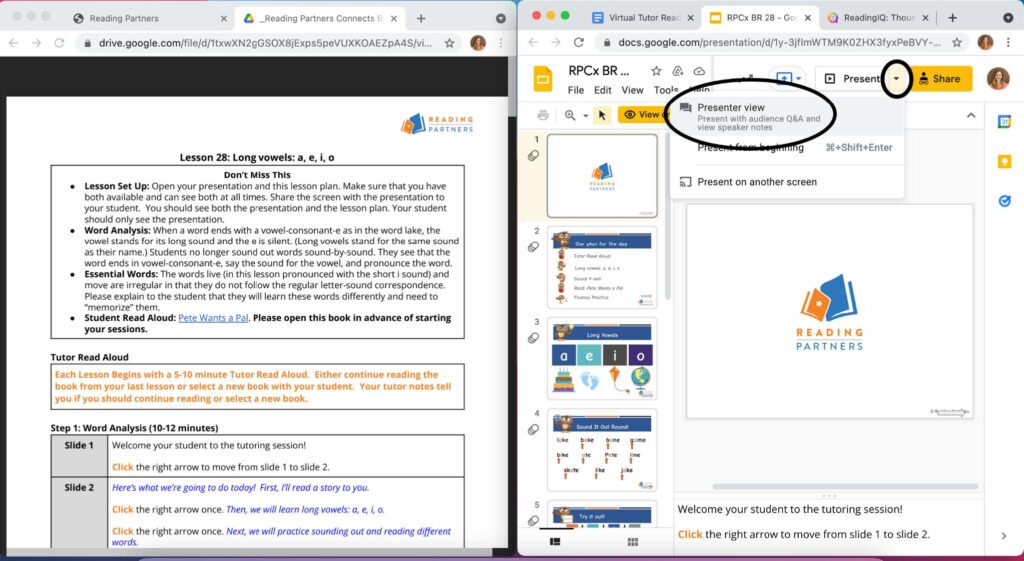This screenshot has width=1024, height=561.
Task: Bookmark the drive.google.com page with star
Action: click(x=449, y=43)
